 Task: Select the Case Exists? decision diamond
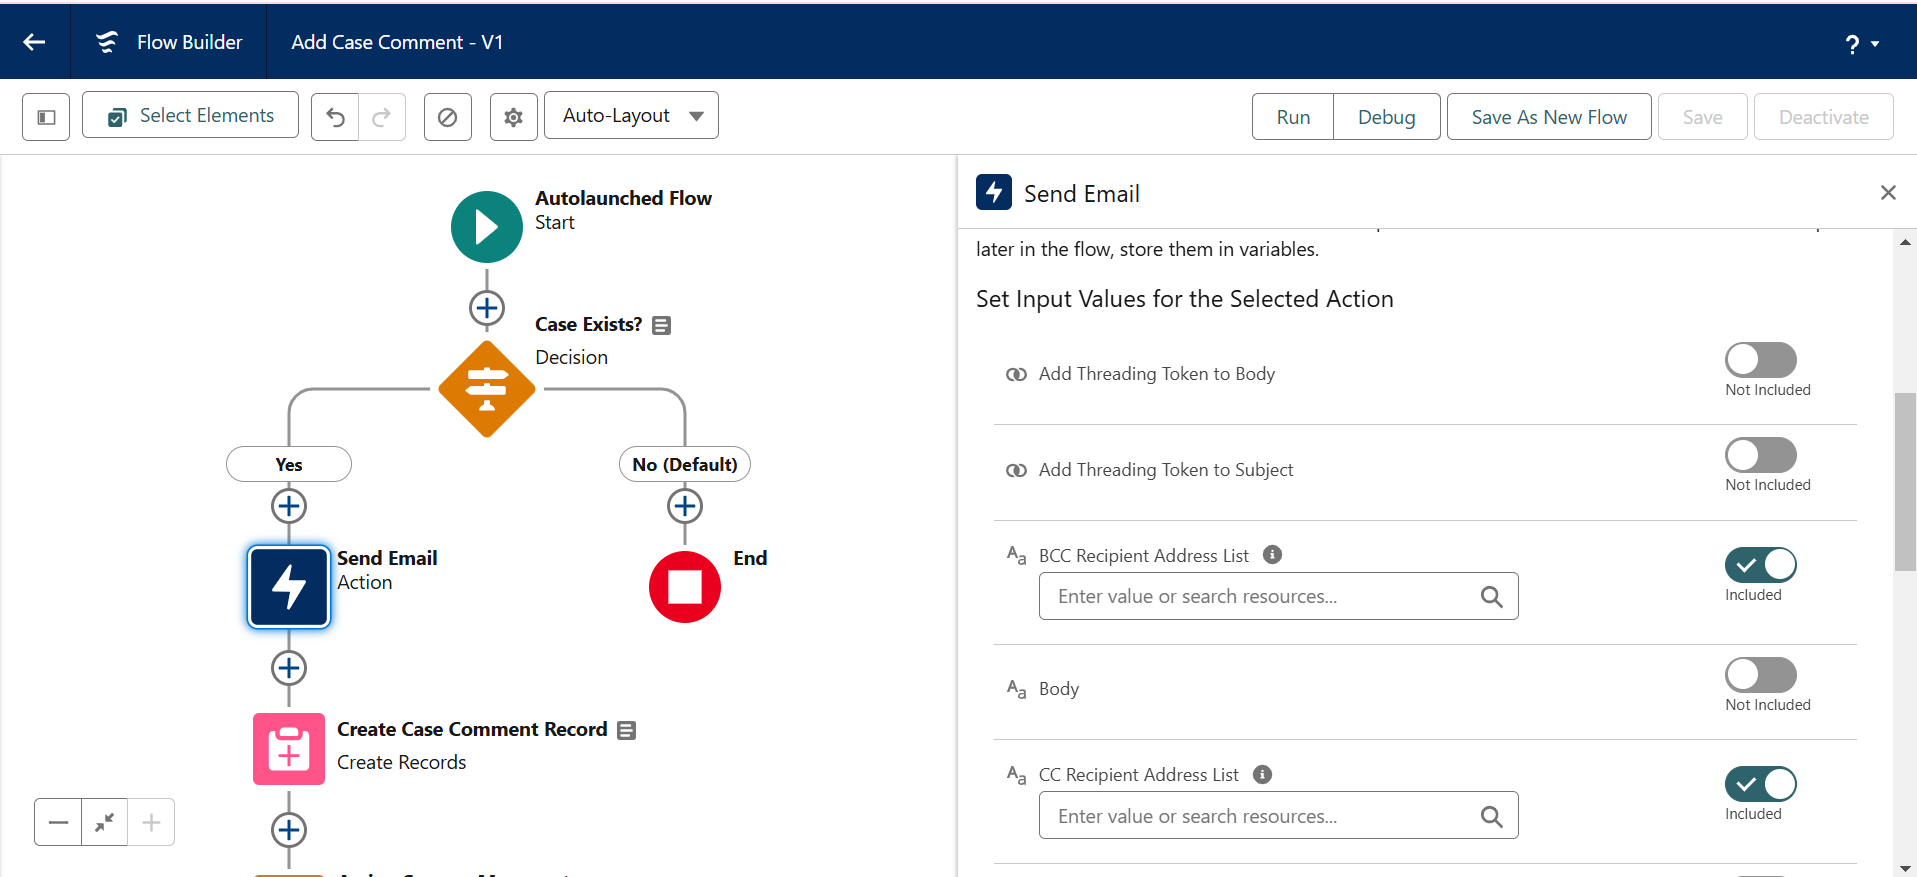tap(487, 389)
